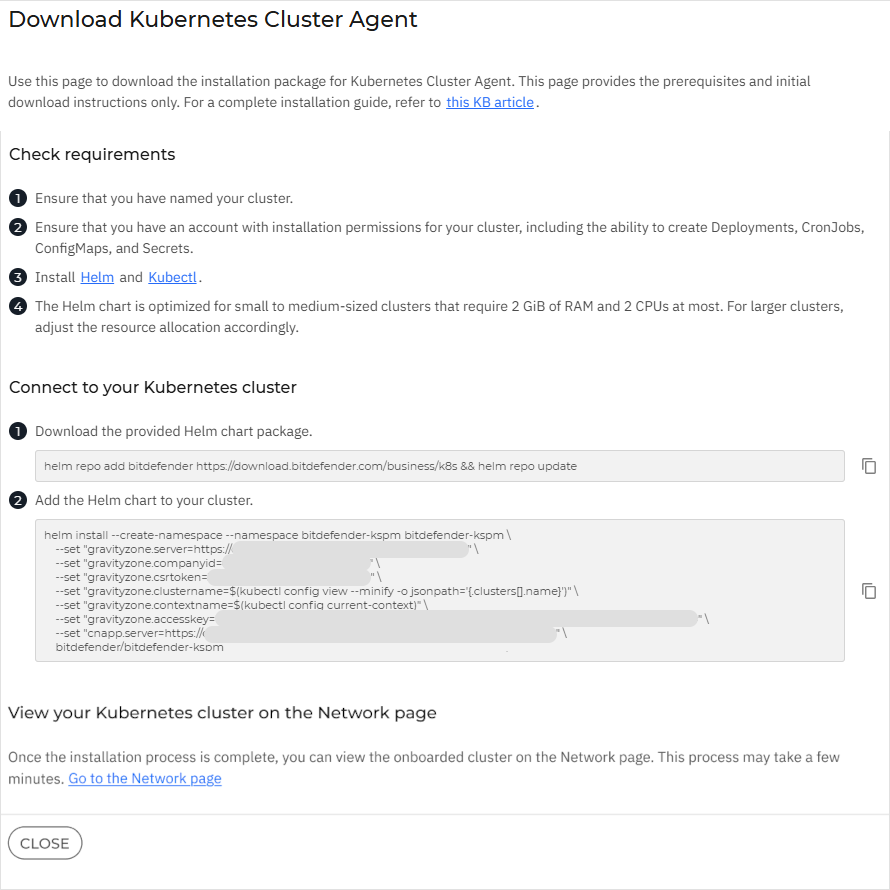Click step 3 badge under Check requirements

click(x=17, y=277)
